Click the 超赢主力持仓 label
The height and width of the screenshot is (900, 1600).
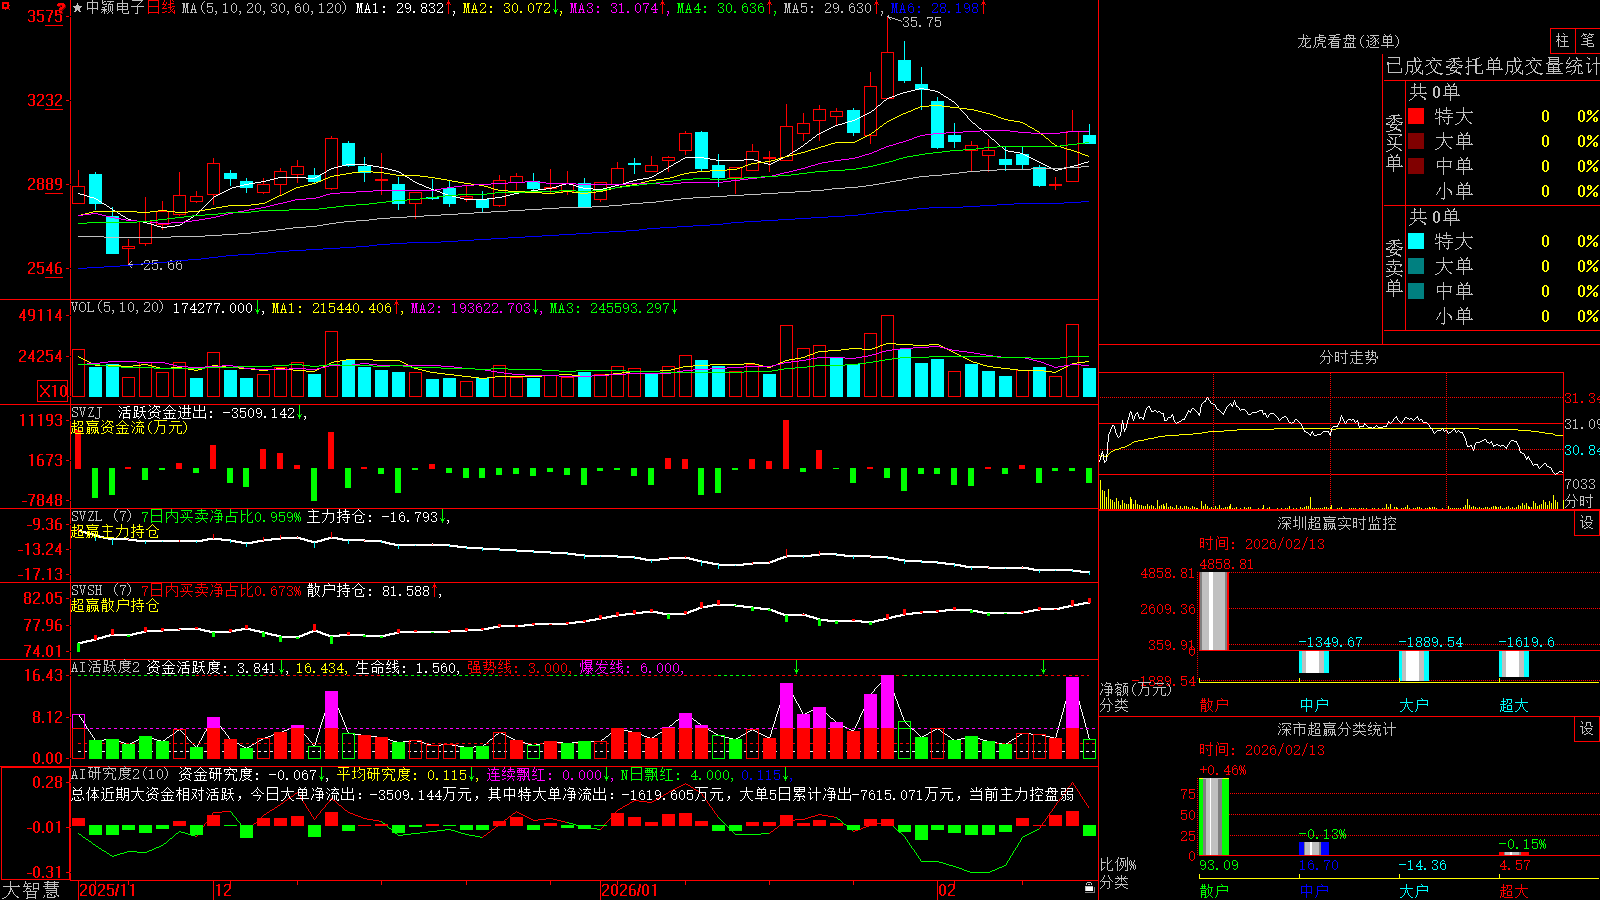coord(115,531)
